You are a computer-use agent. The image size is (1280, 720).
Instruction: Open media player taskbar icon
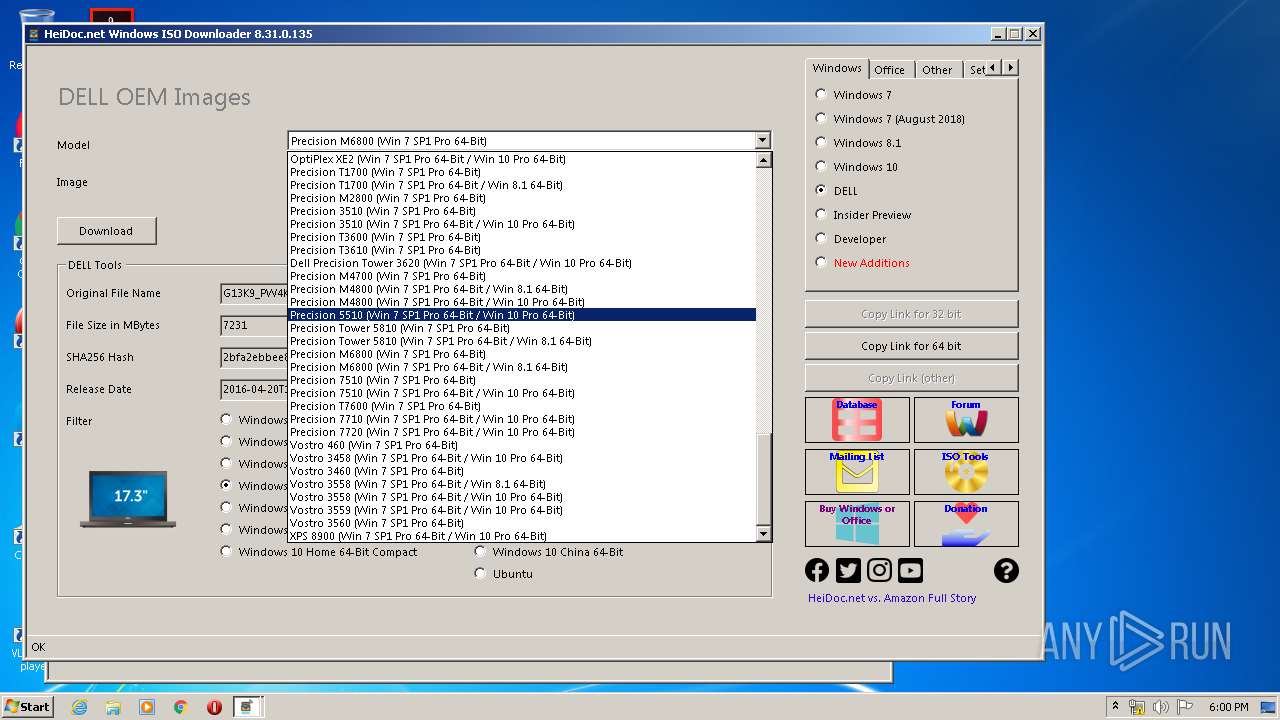pos(147,707)
